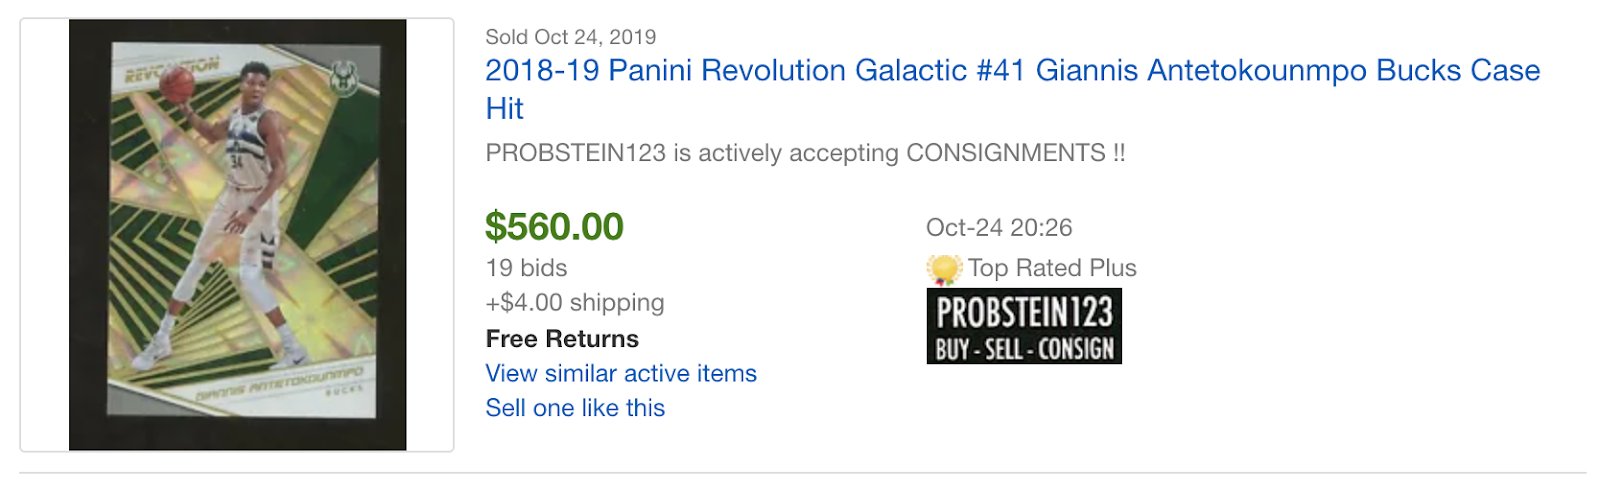Click the Top Rated Plus text label

1052,268
